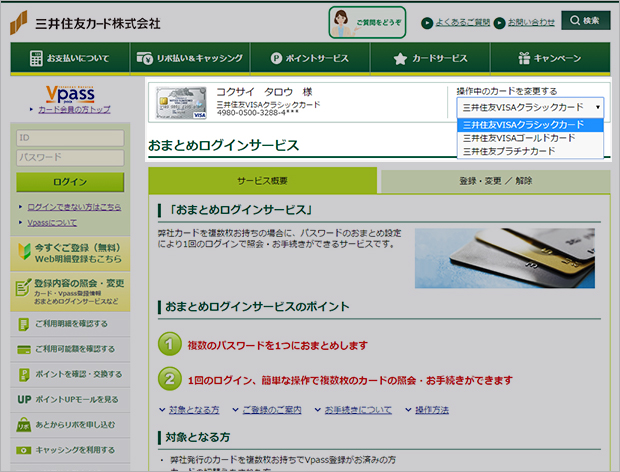This screenshot has width=620, height=472.
Task: Select the サービス概要 tab
Action: click(263, 181)
